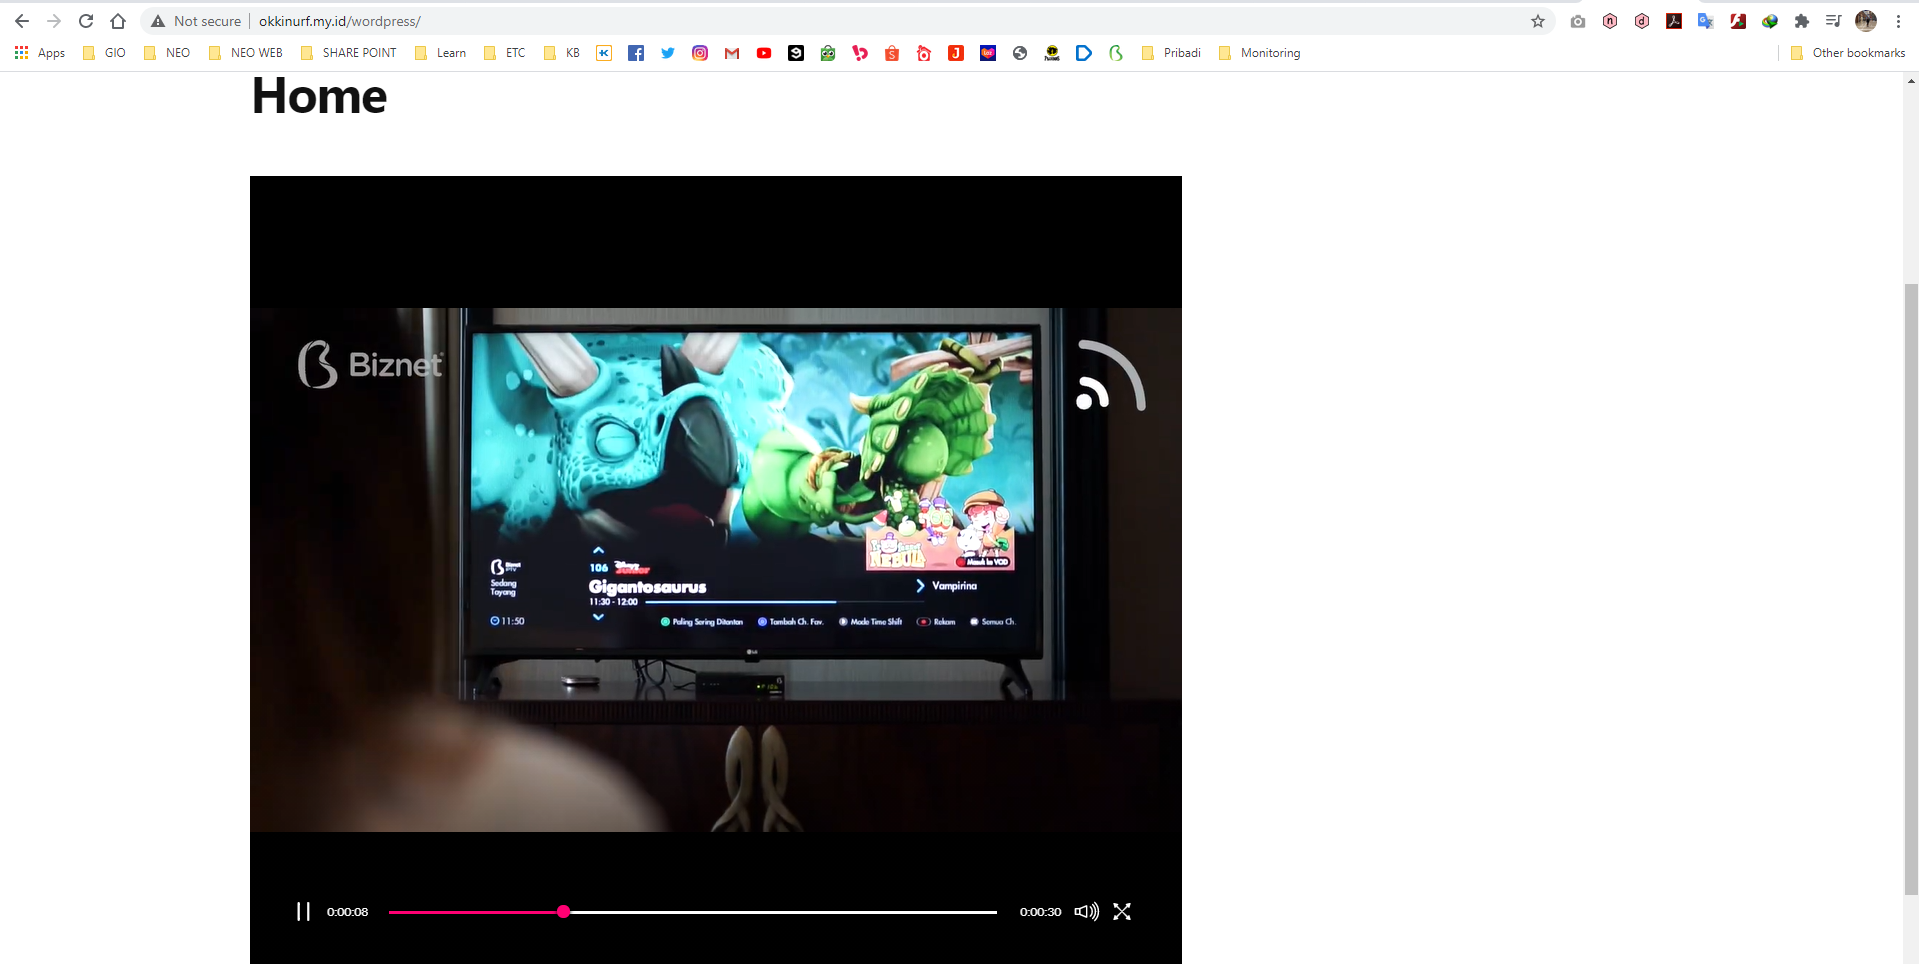Open the grey globe bookmark icon
The image size is (1919, 964).
1020,53
